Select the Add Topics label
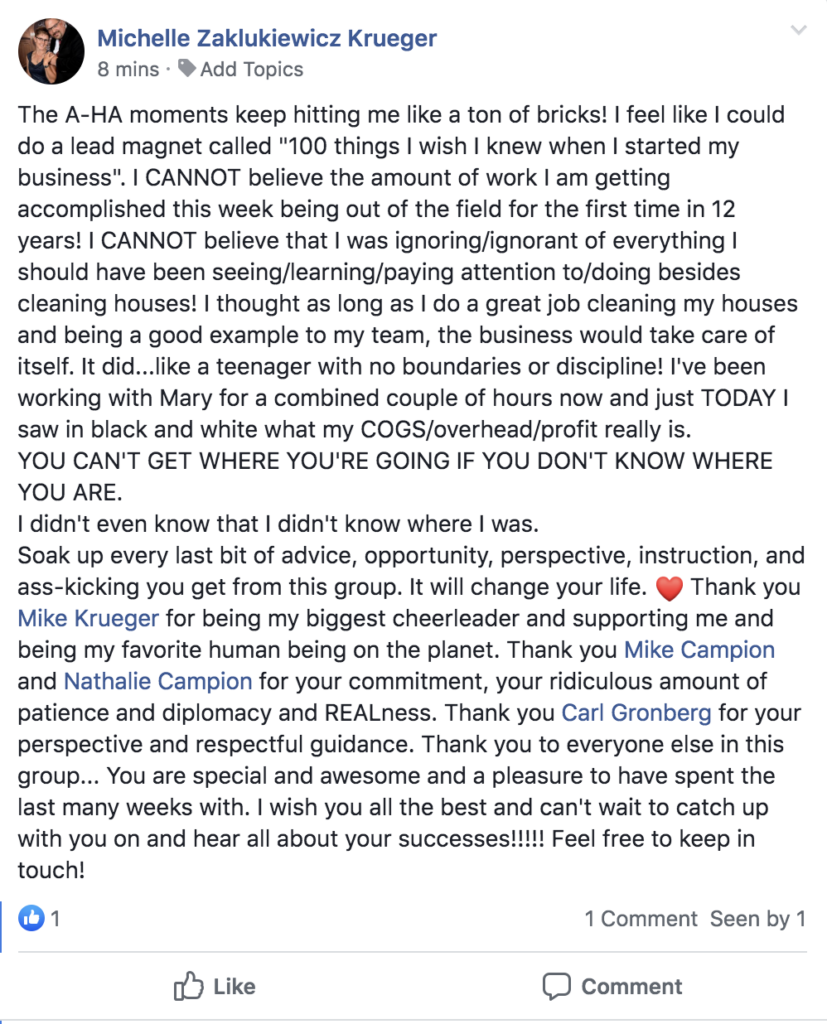Viewport: 827px width, 1024px height. [251, 70]
